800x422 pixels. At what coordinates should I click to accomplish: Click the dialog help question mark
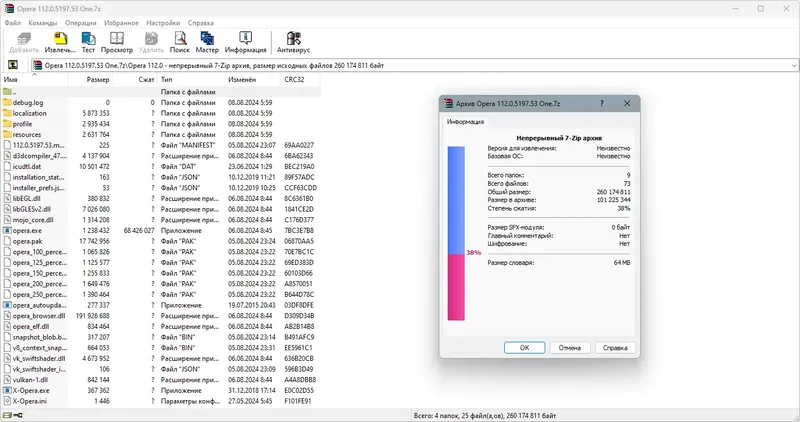pyautogui.click(x=602, y=103)
